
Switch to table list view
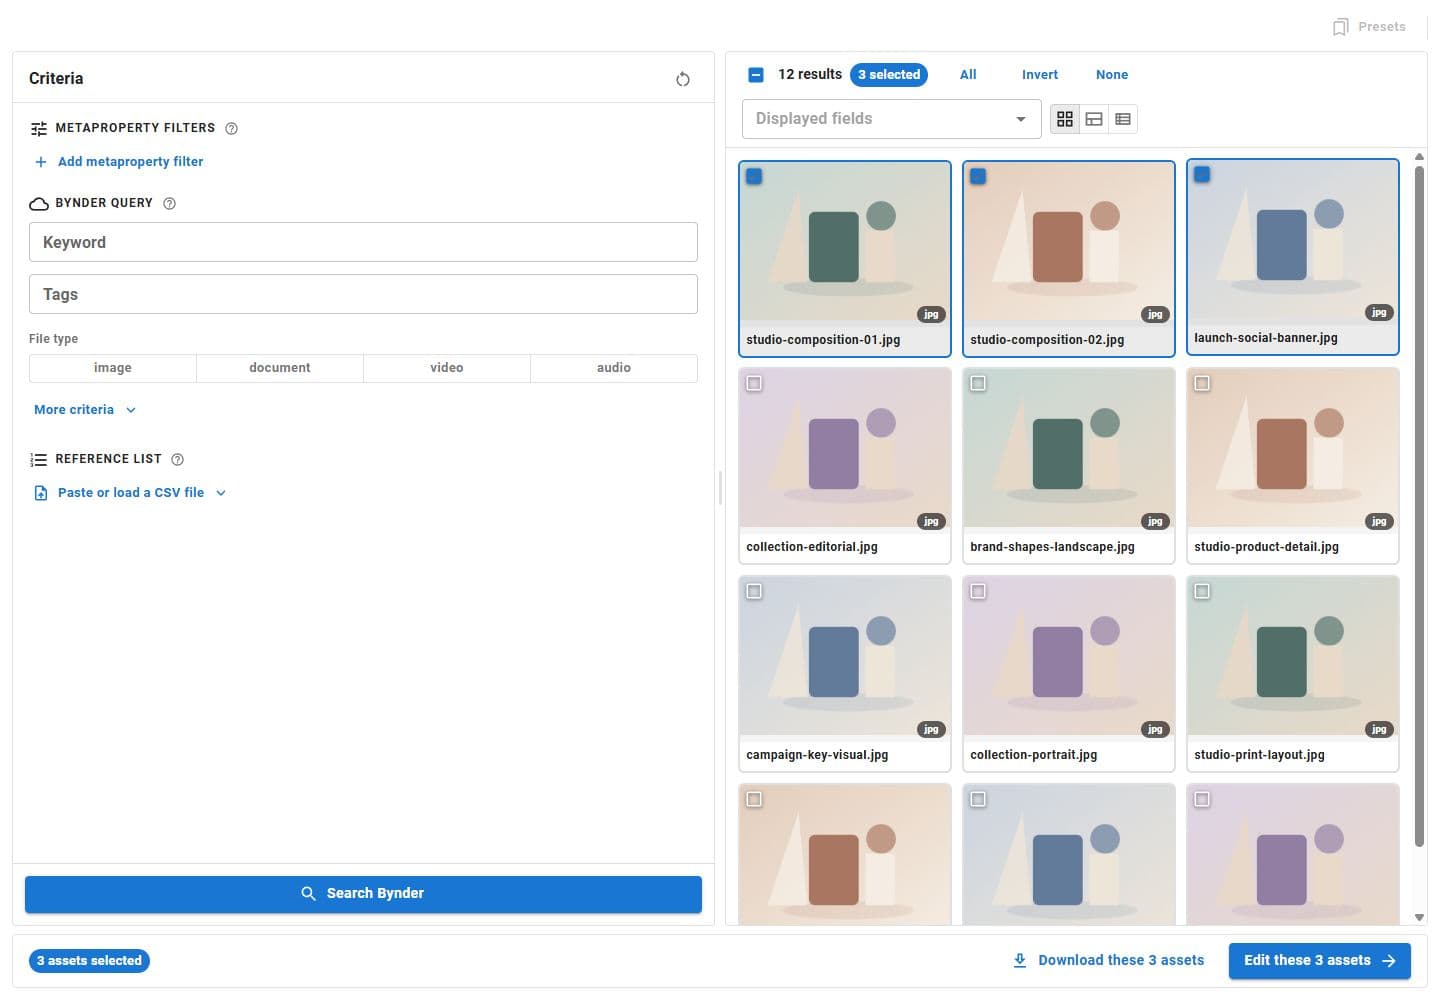coord(1123,119)
